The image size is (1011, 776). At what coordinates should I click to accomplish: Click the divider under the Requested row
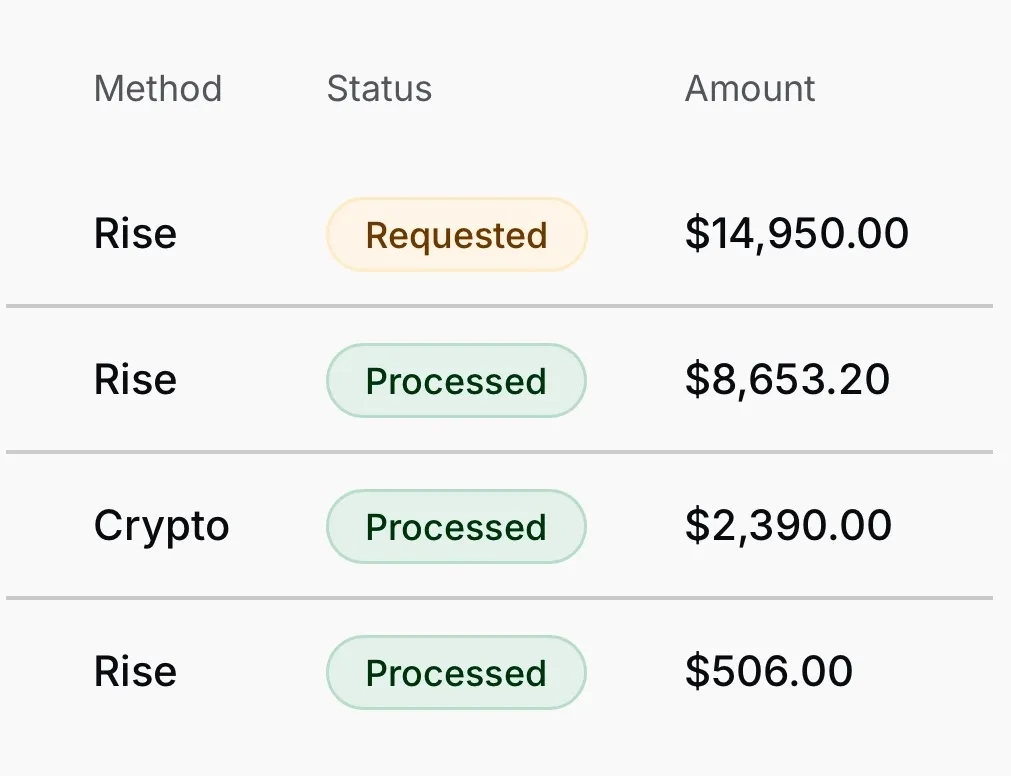[x=500, y=305]
